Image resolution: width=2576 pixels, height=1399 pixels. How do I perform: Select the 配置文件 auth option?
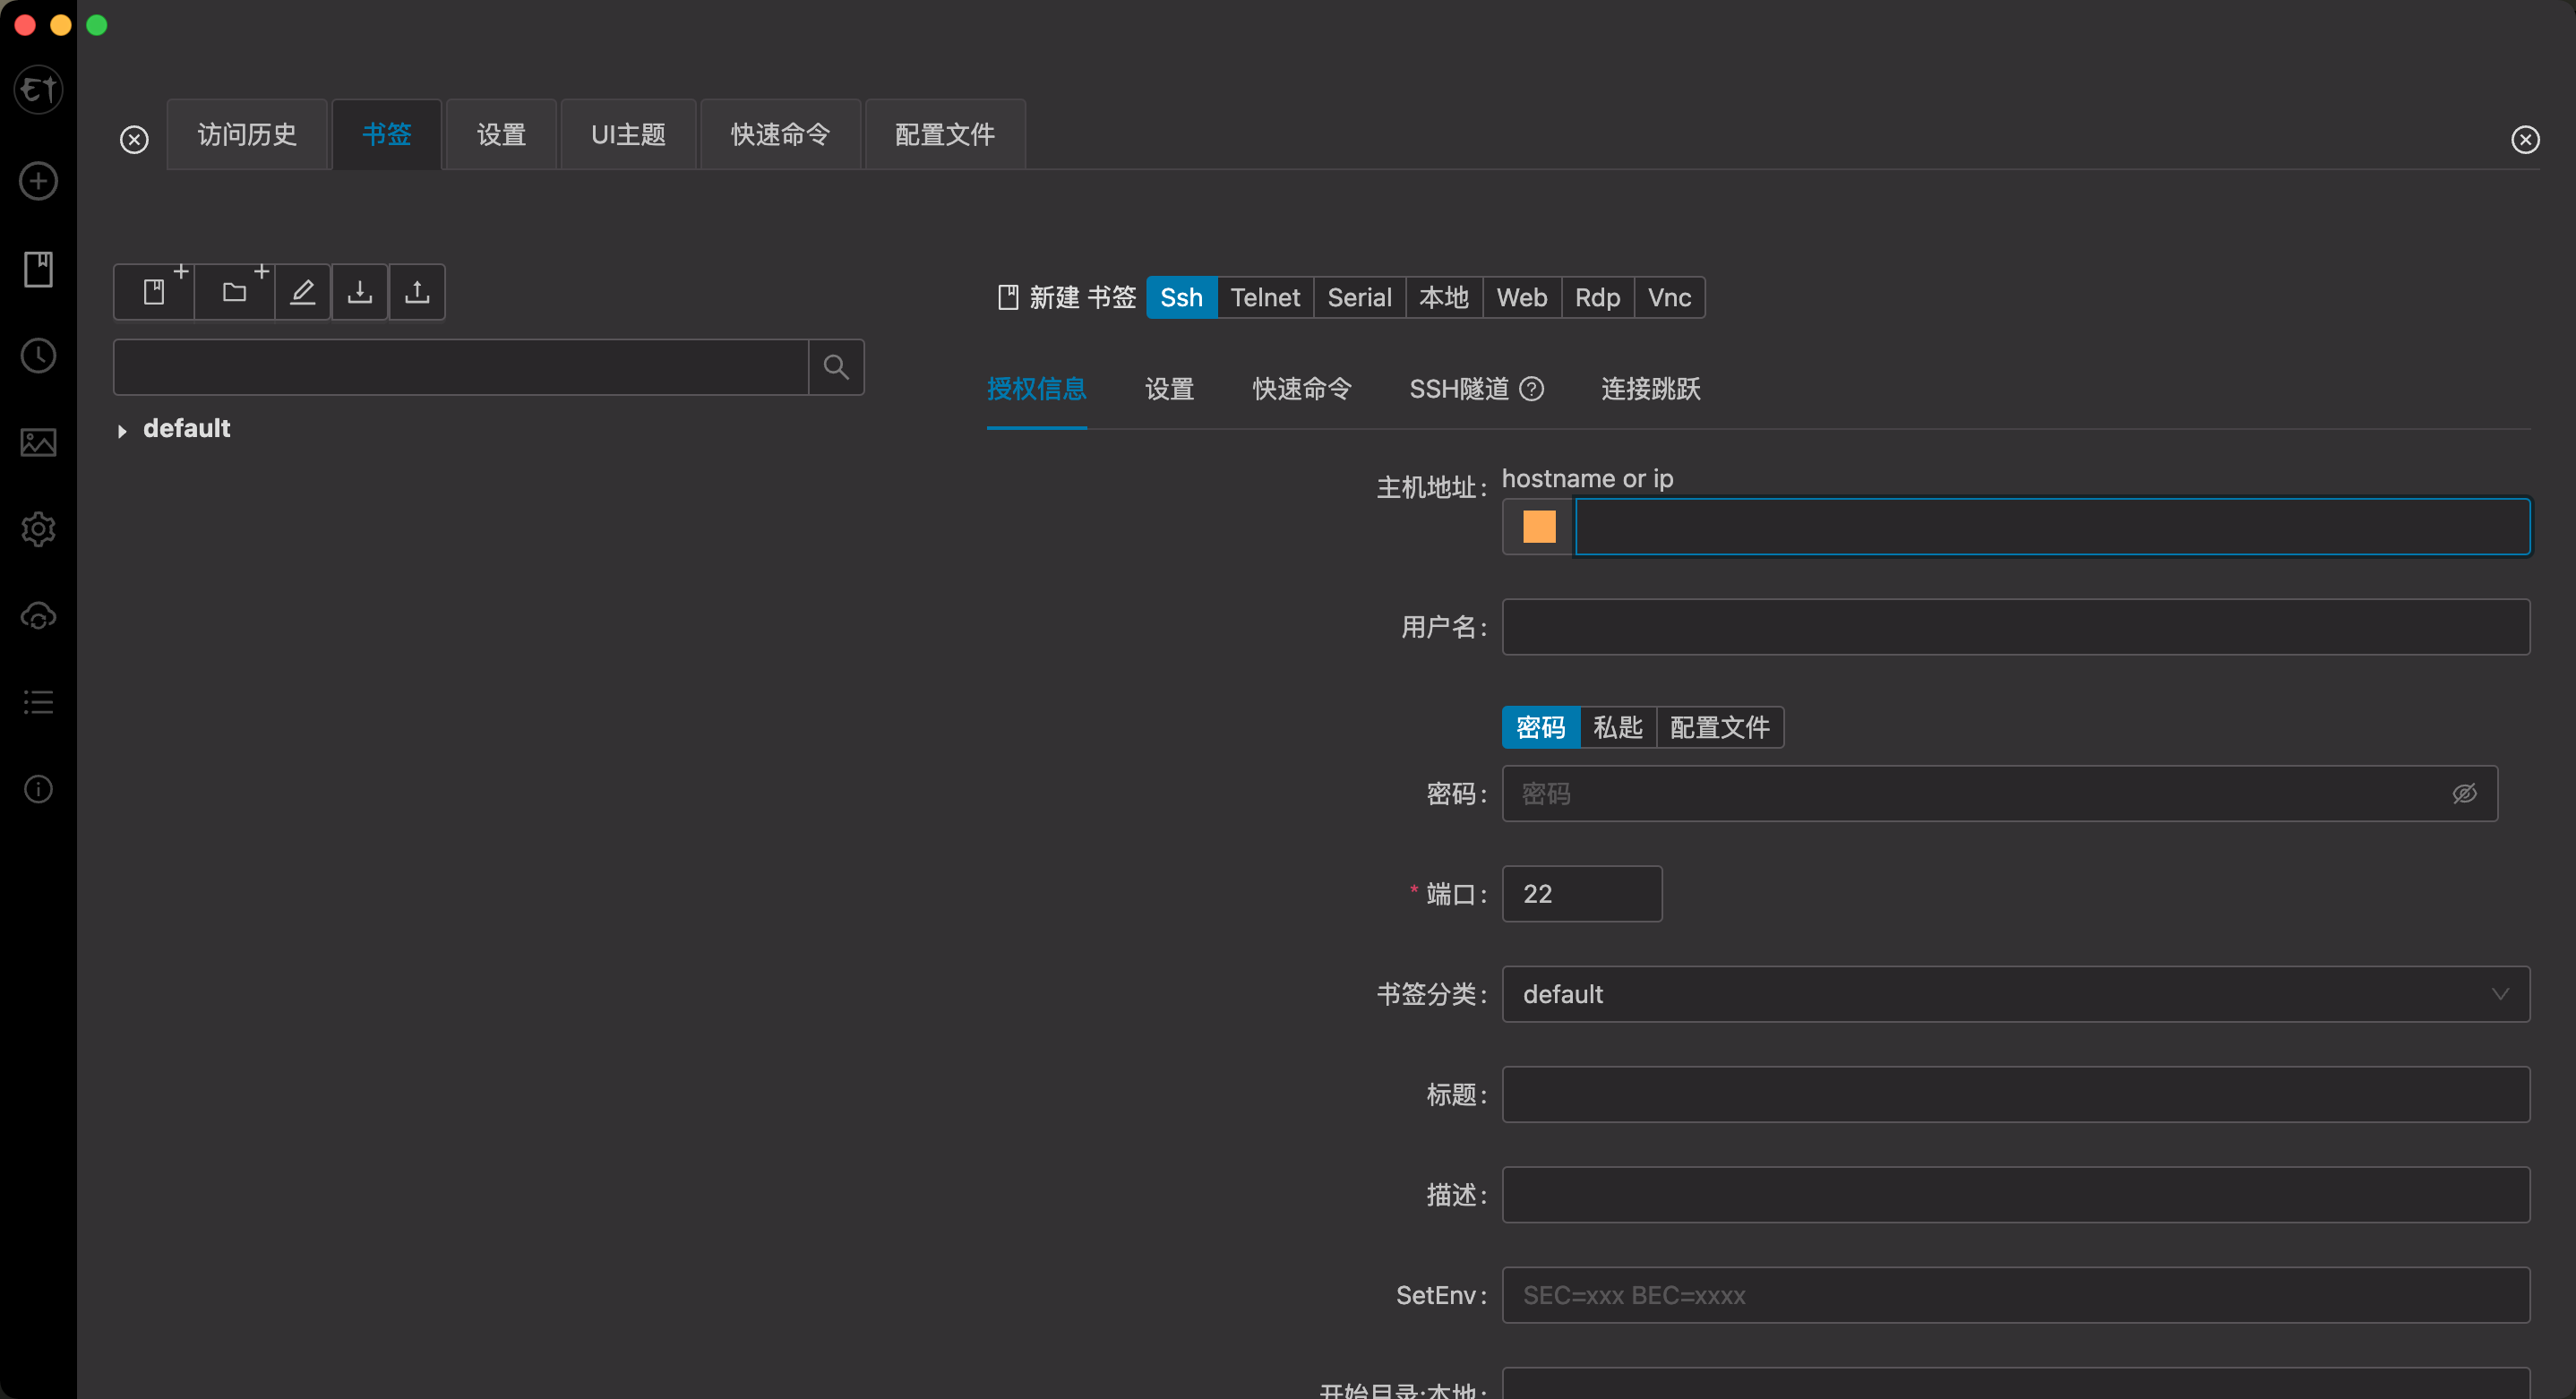pos(1719,727)
